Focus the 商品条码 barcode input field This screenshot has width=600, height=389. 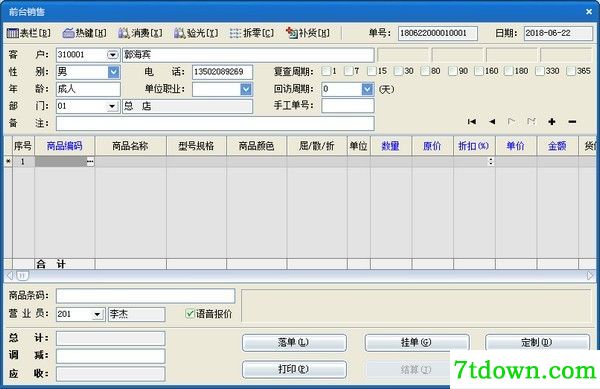point(145,296)
